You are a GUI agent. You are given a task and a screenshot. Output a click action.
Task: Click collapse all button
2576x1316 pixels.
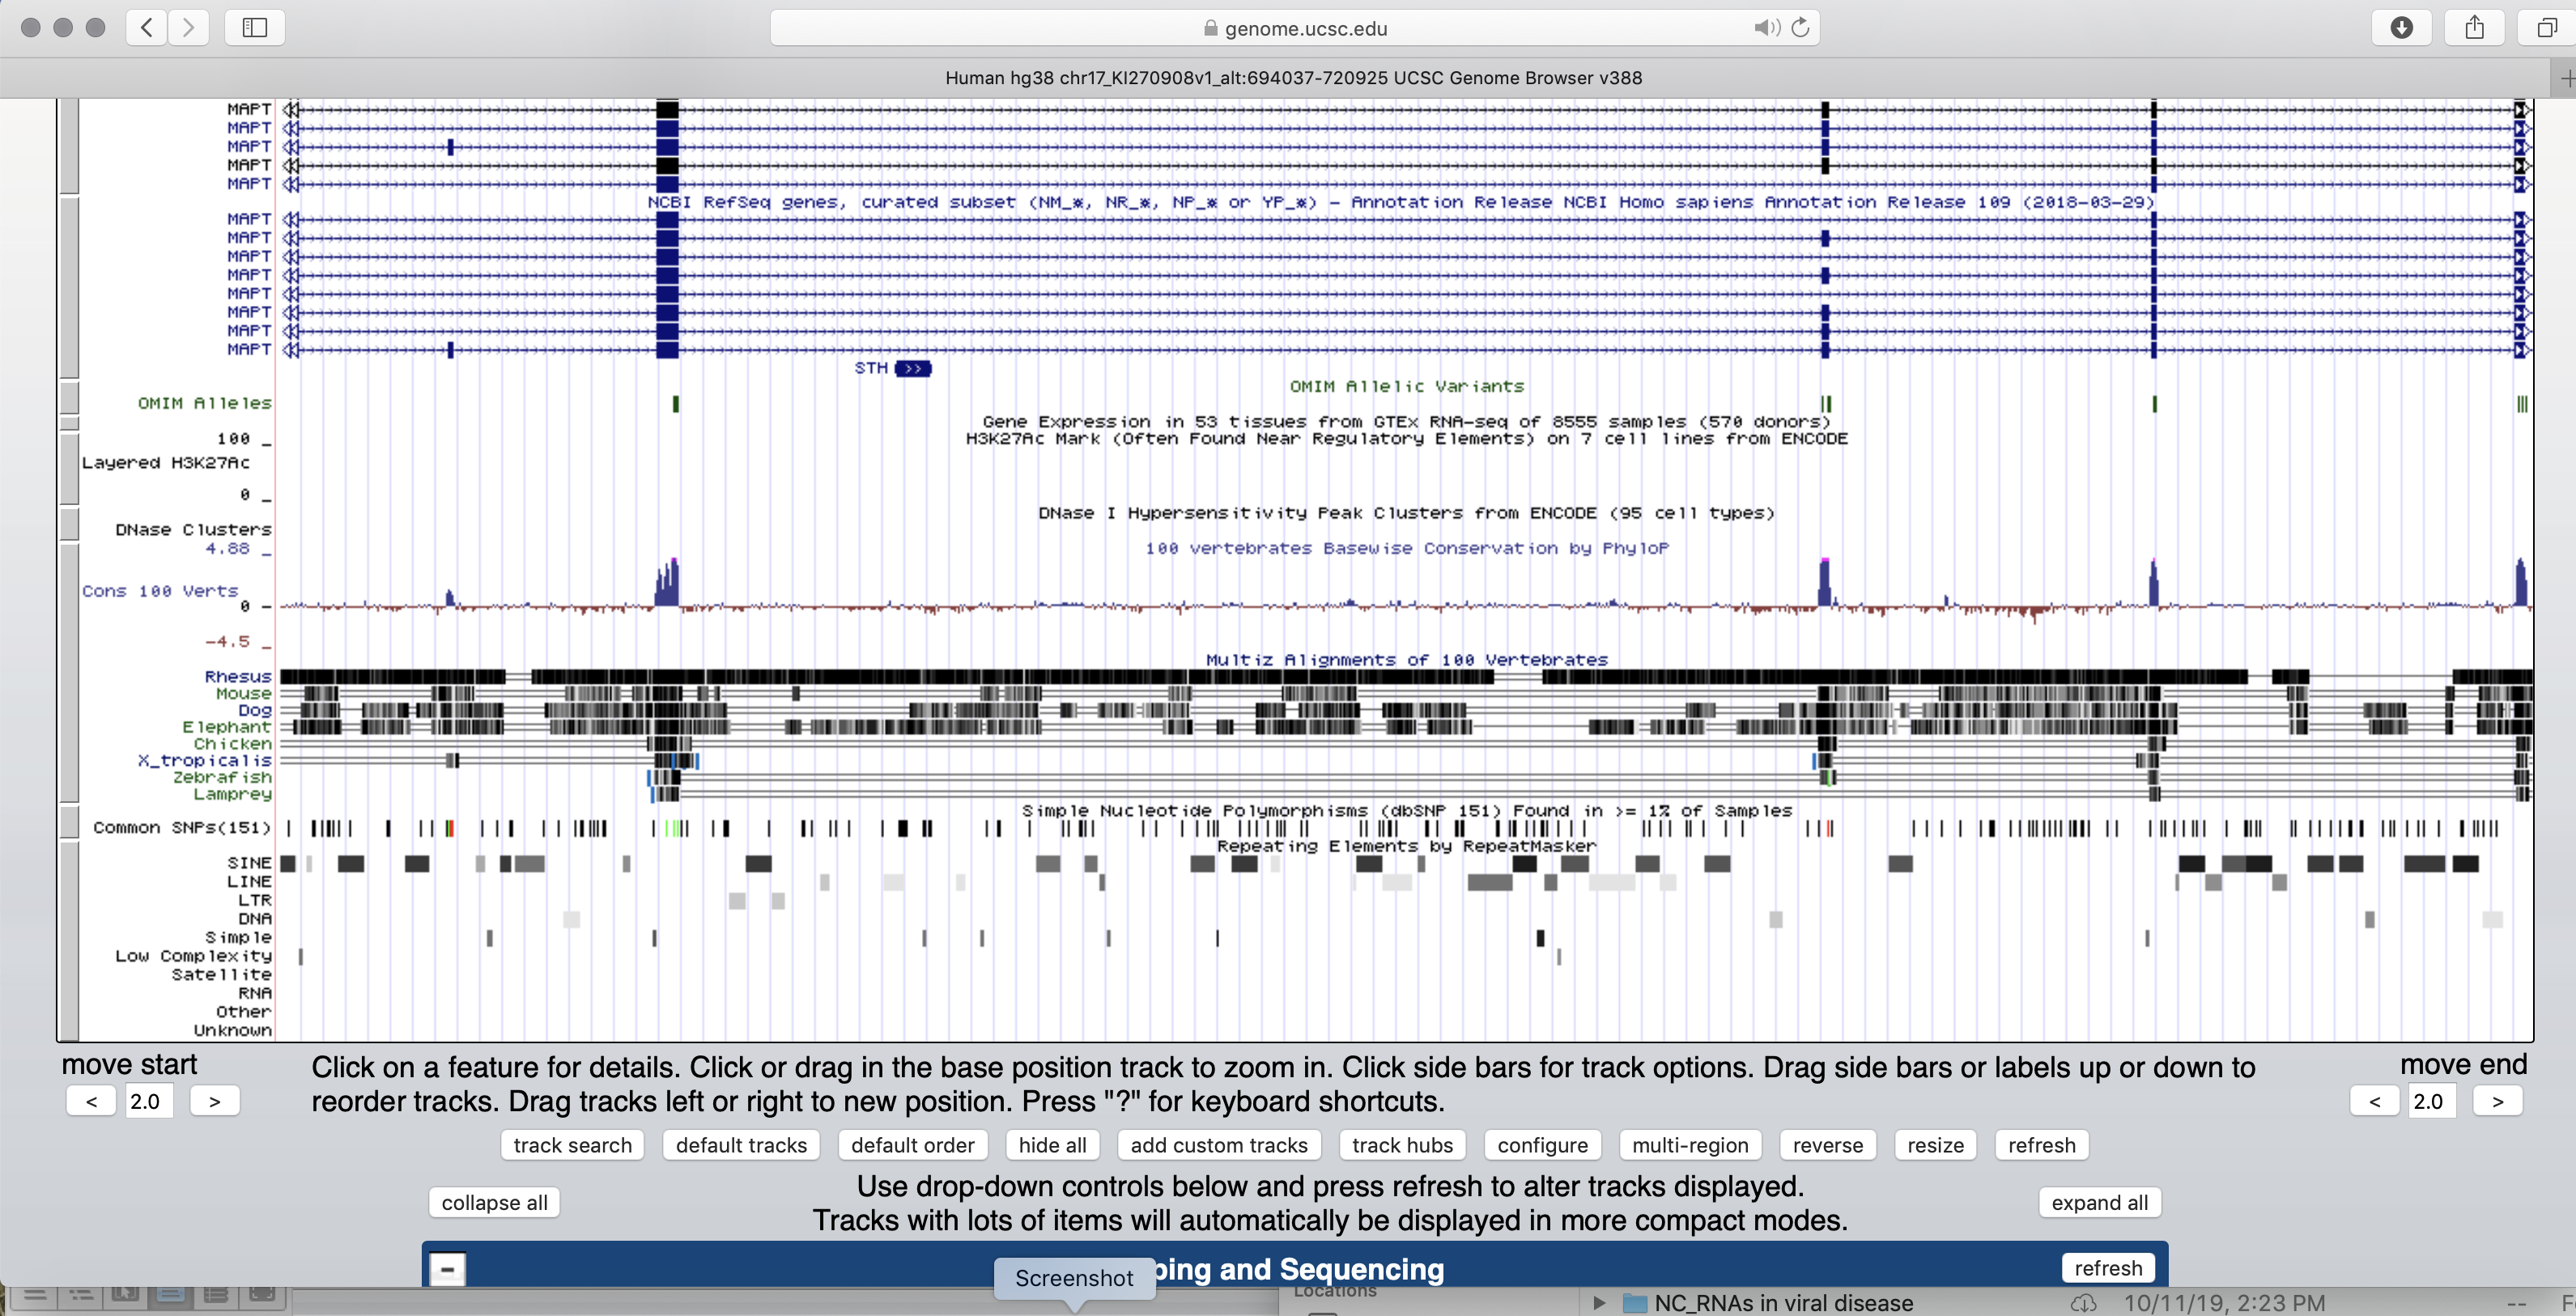(494, 1202)
